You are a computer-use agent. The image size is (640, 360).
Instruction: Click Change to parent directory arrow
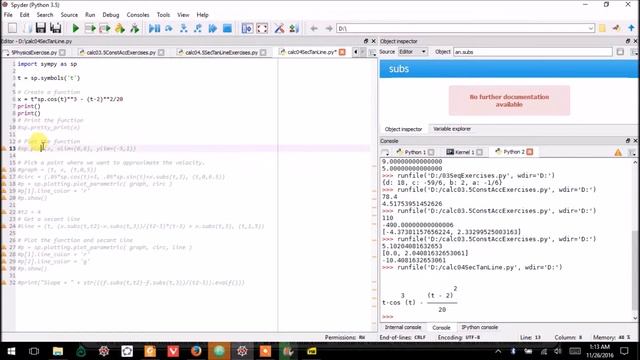coord(631,28)
